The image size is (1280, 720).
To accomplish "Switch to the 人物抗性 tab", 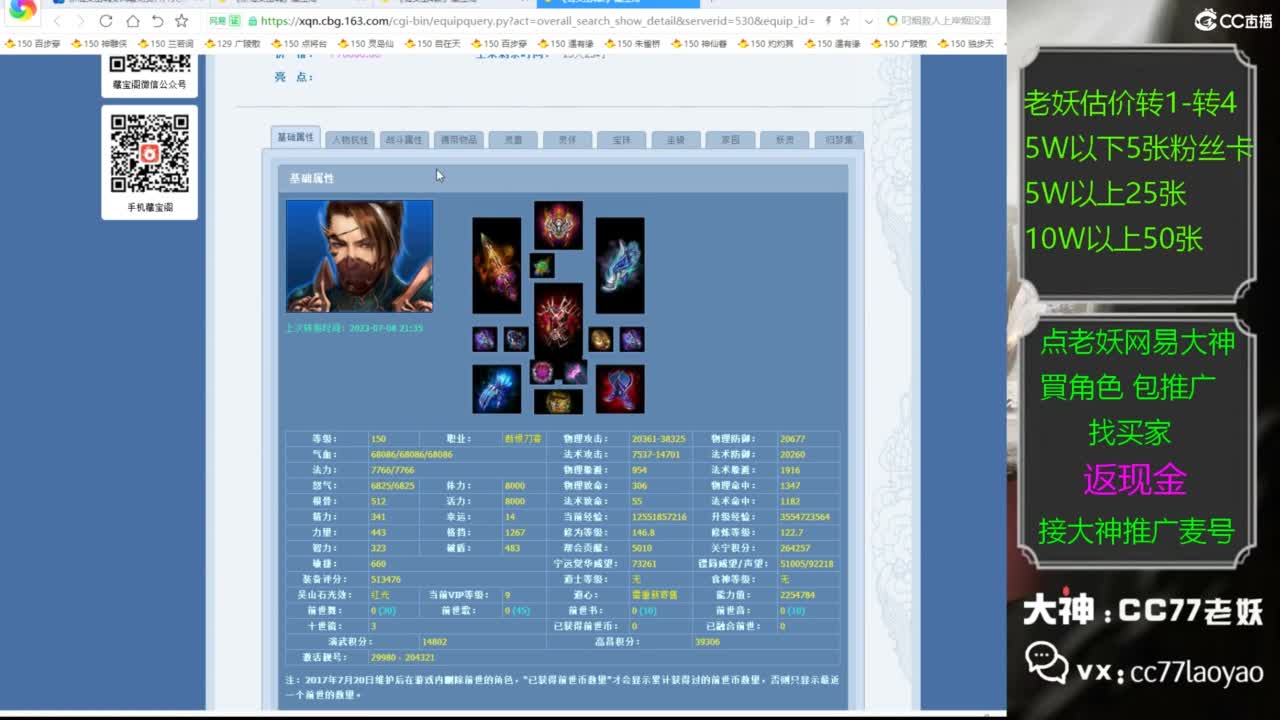I will pos(350,140).
